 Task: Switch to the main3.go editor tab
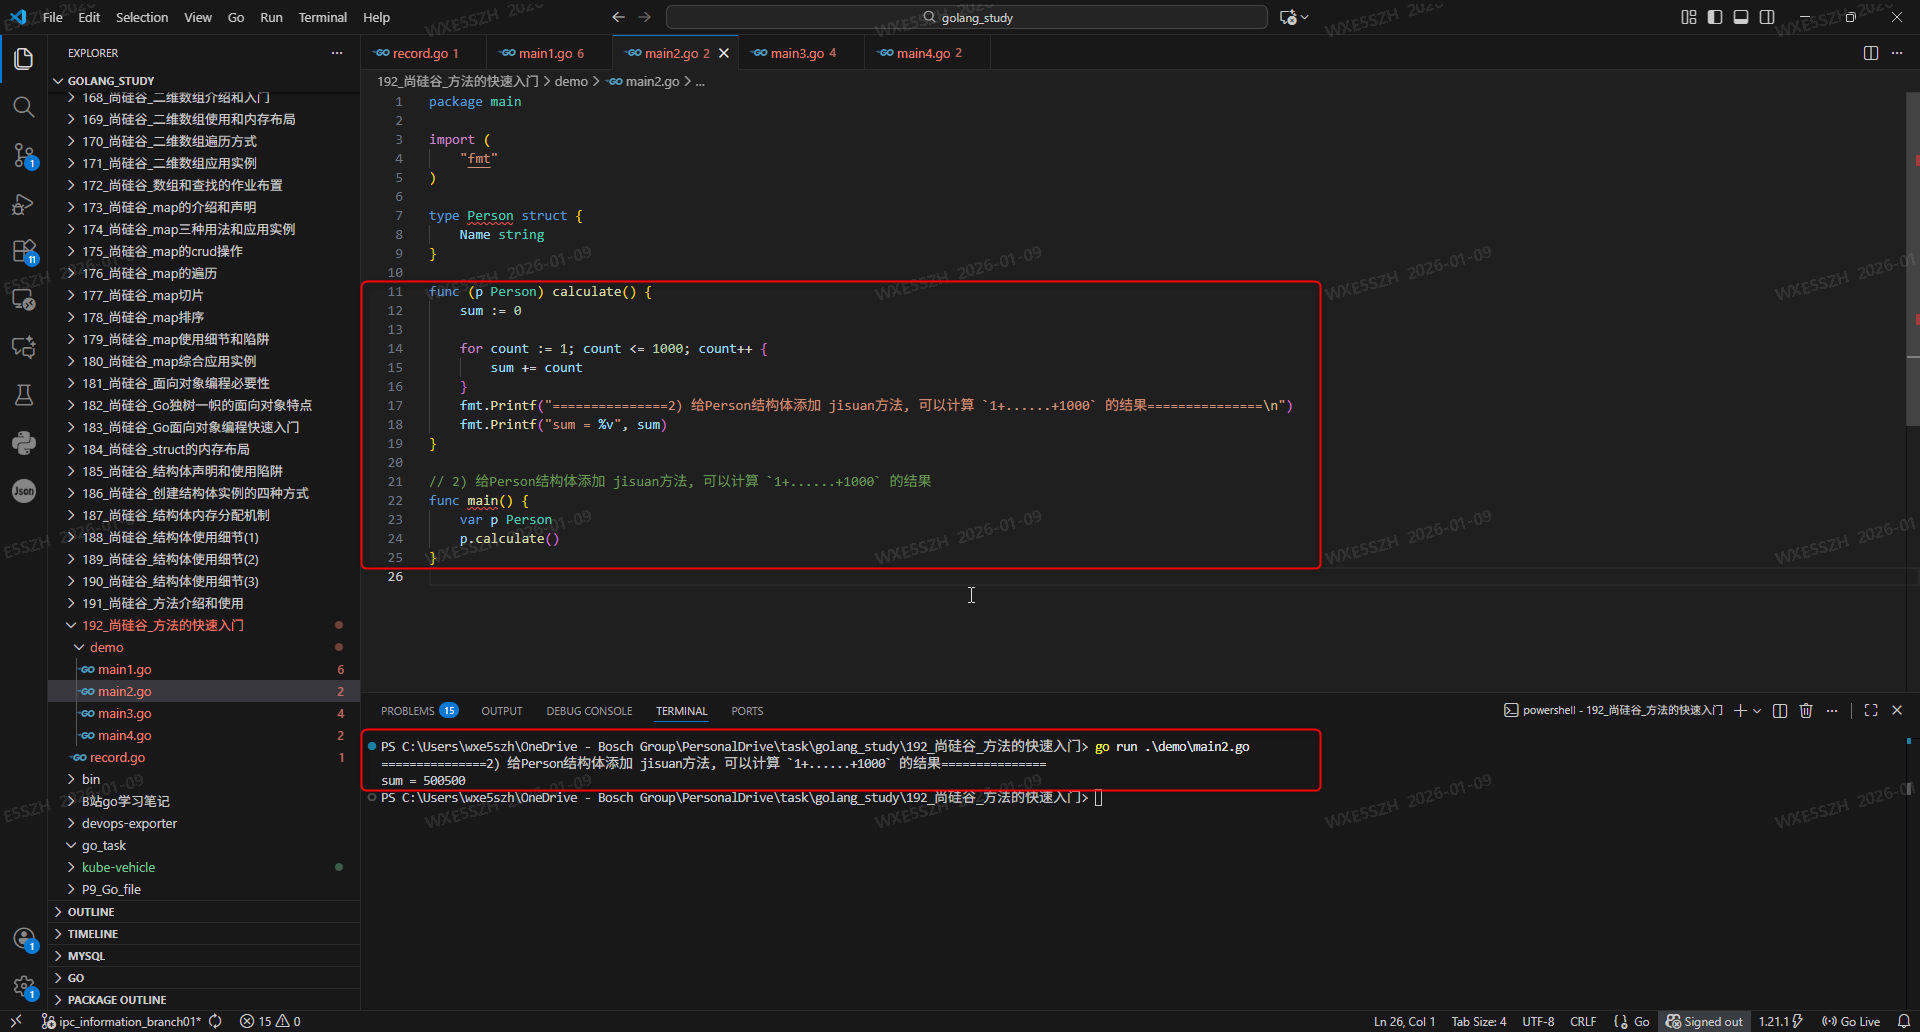point(800,53)
